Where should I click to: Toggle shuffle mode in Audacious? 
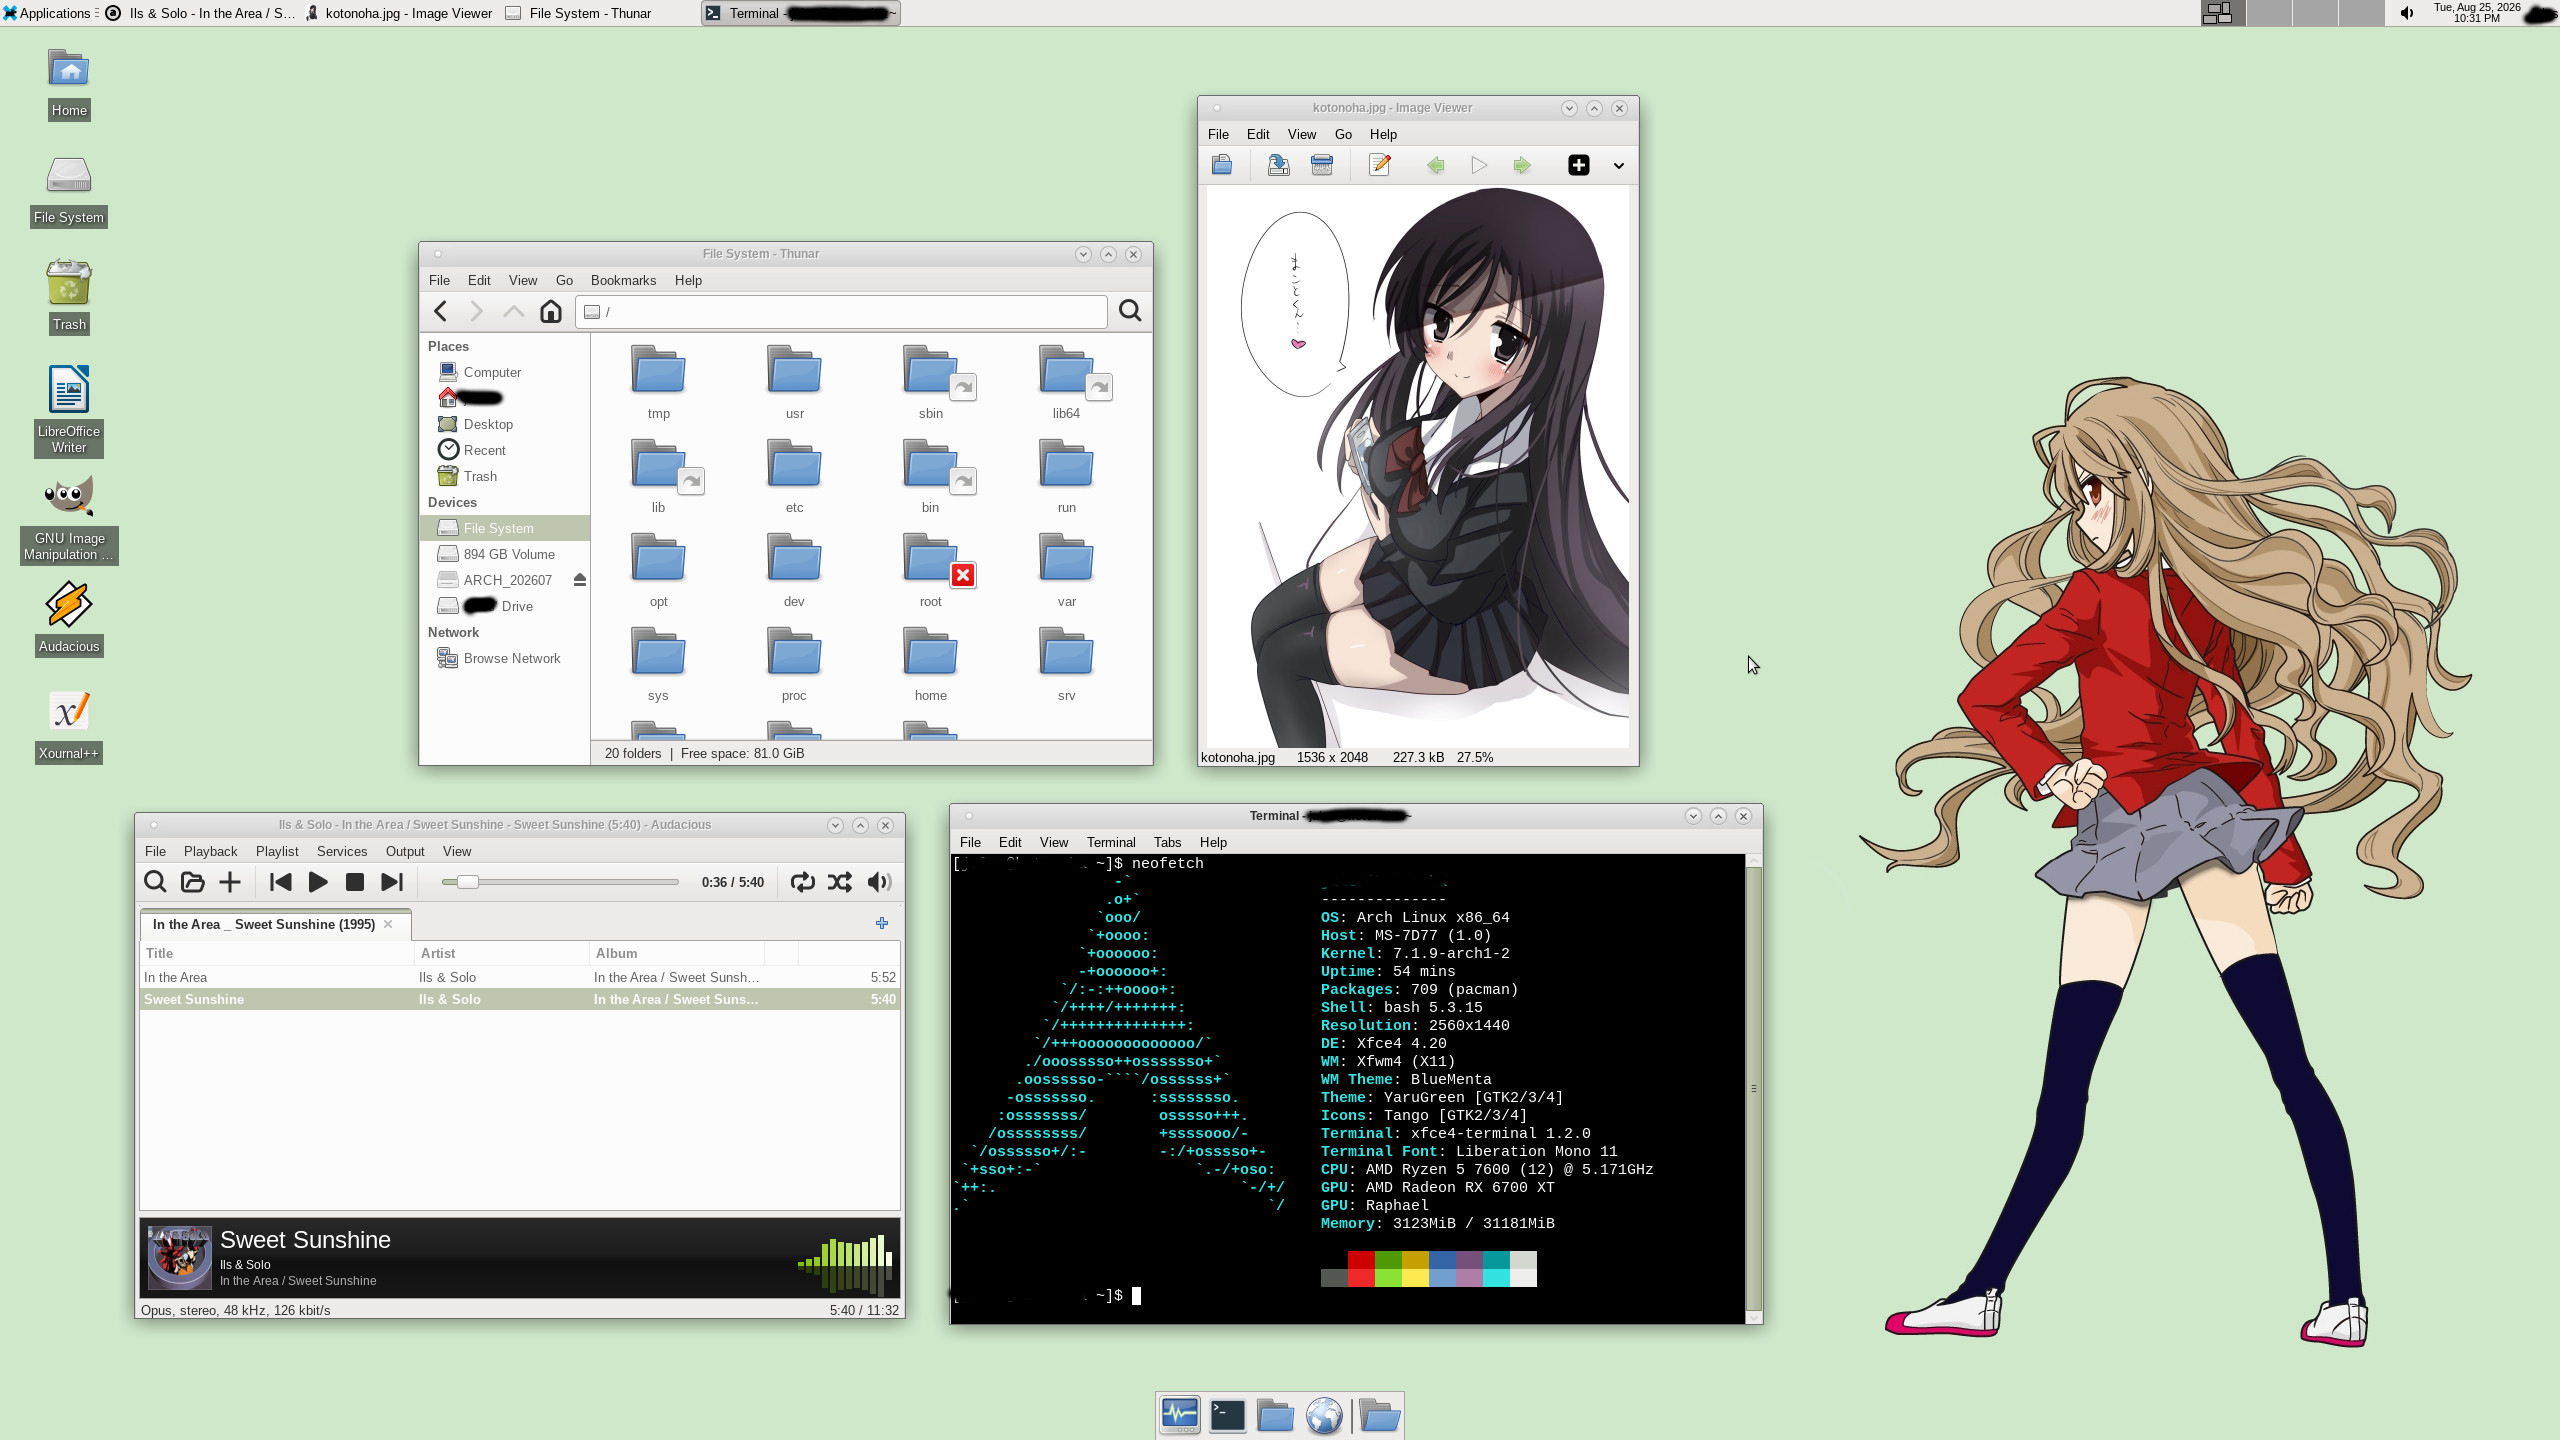coord(840,882)
